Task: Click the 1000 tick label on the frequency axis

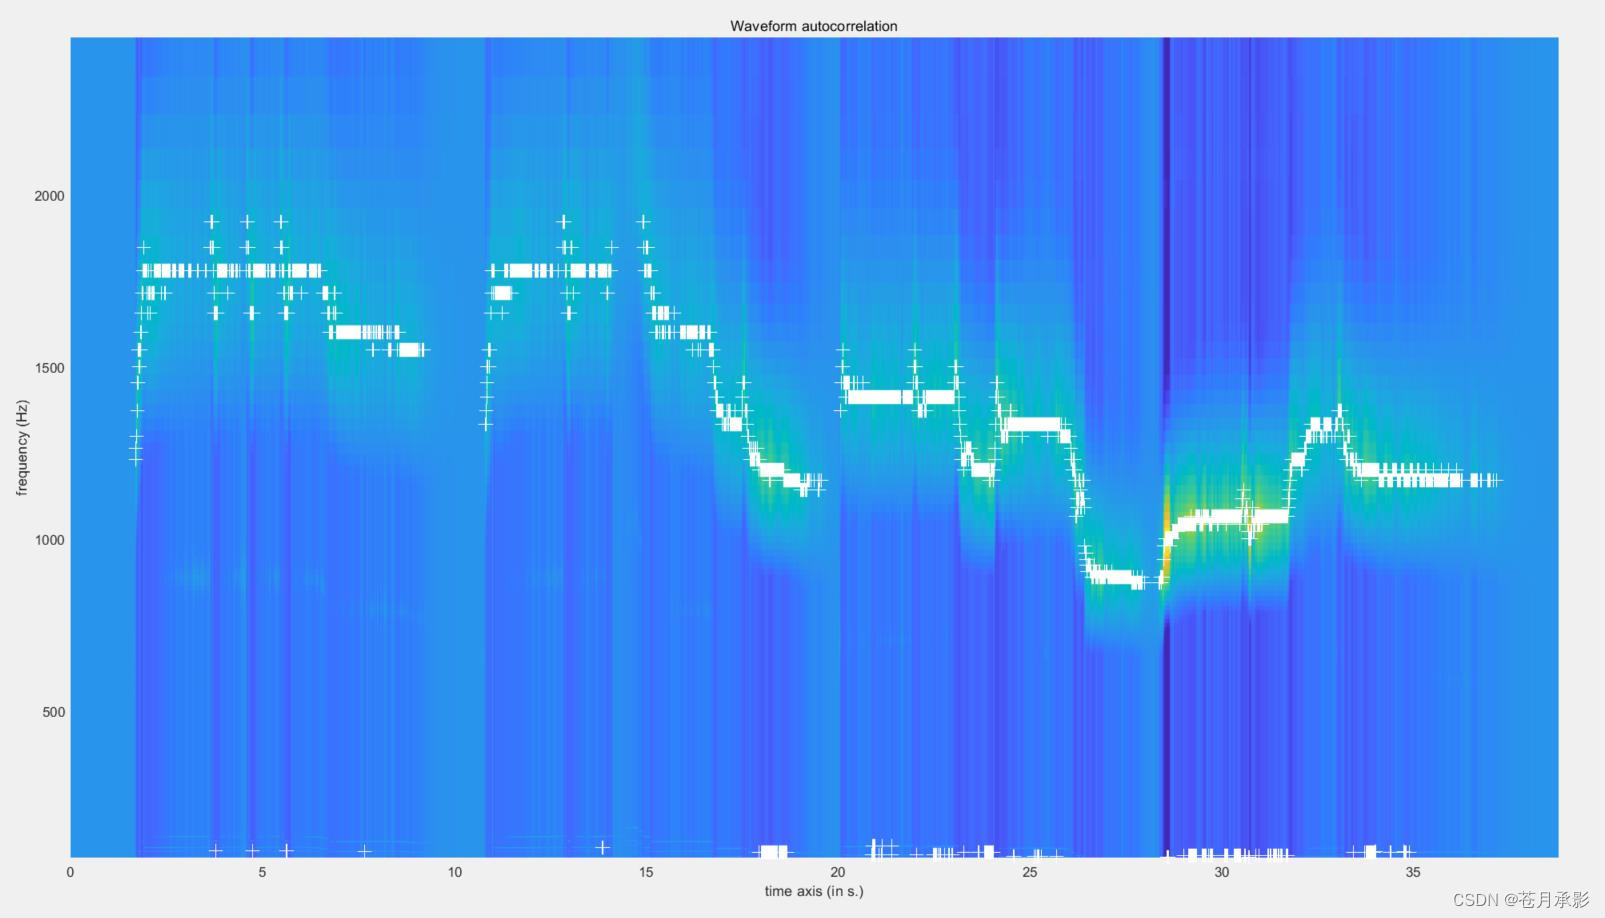Action: point(49,540)
